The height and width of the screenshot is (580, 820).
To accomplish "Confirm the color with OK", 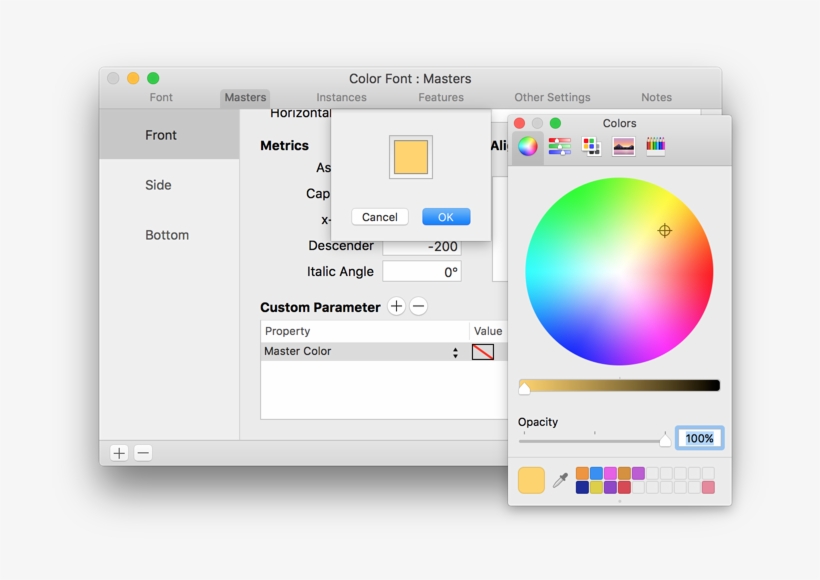I will pyautogui.click(x=446, y=217).
